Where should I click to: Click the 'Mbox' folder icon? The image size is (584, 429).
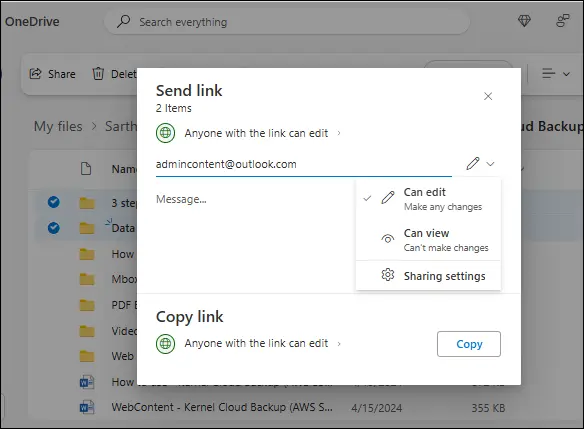(87, 279)
